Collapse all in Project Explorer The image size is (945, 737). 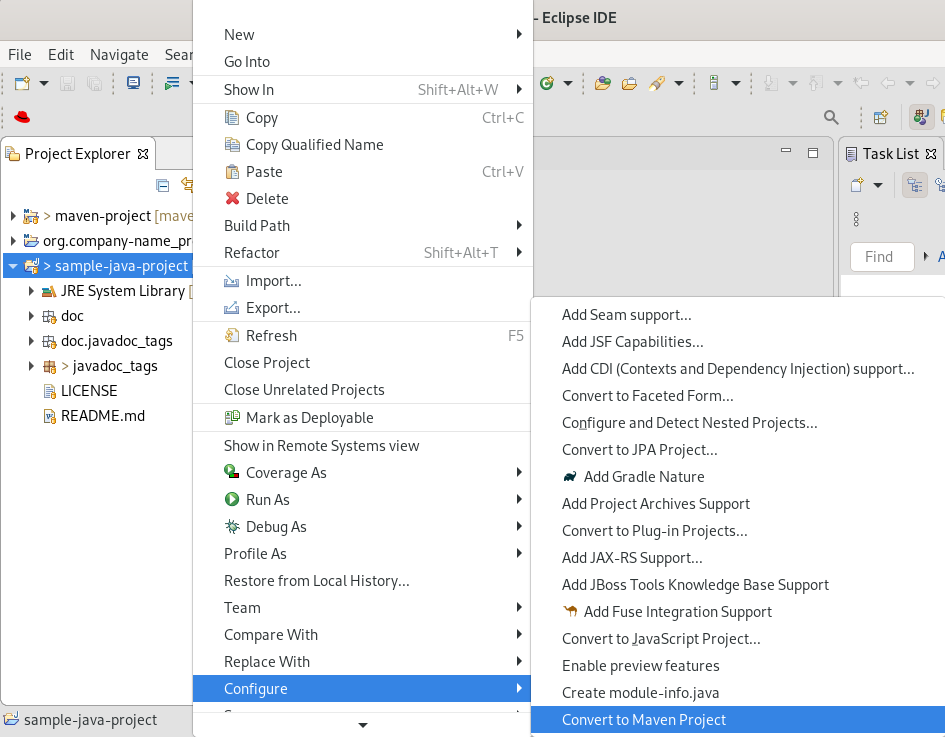click(x=162, y=185)
